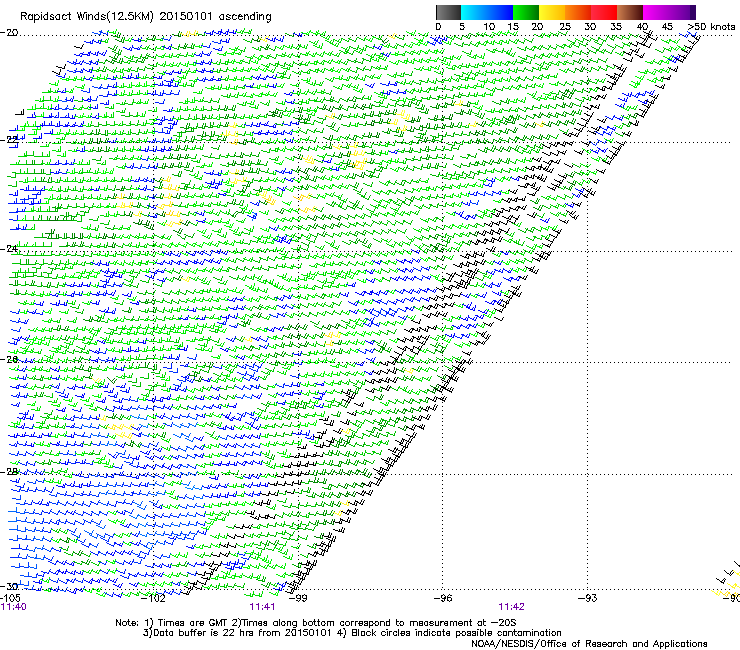
Task: Click the -96 longitude axis label
Action: [443, 598]
